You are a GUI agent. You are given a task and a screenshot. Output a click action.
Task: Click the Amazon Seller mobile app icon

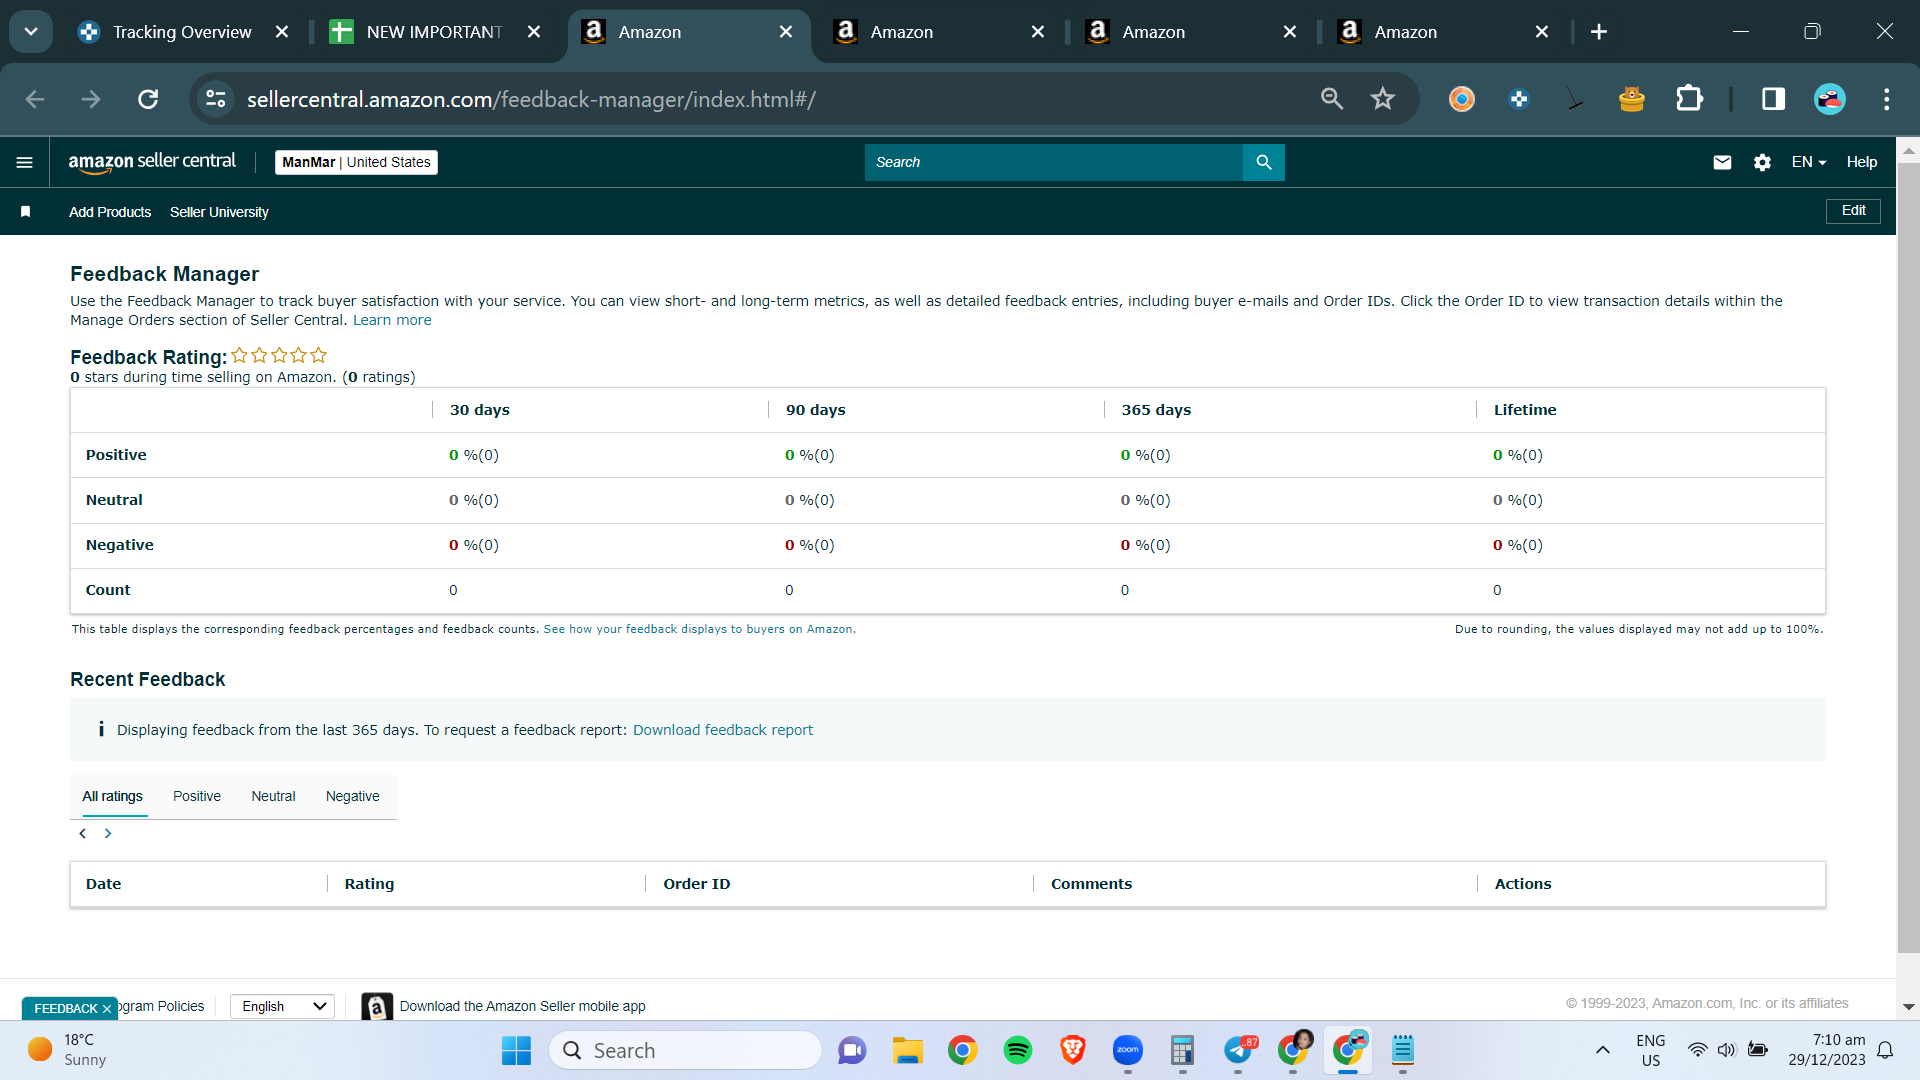pos(377,1007)
